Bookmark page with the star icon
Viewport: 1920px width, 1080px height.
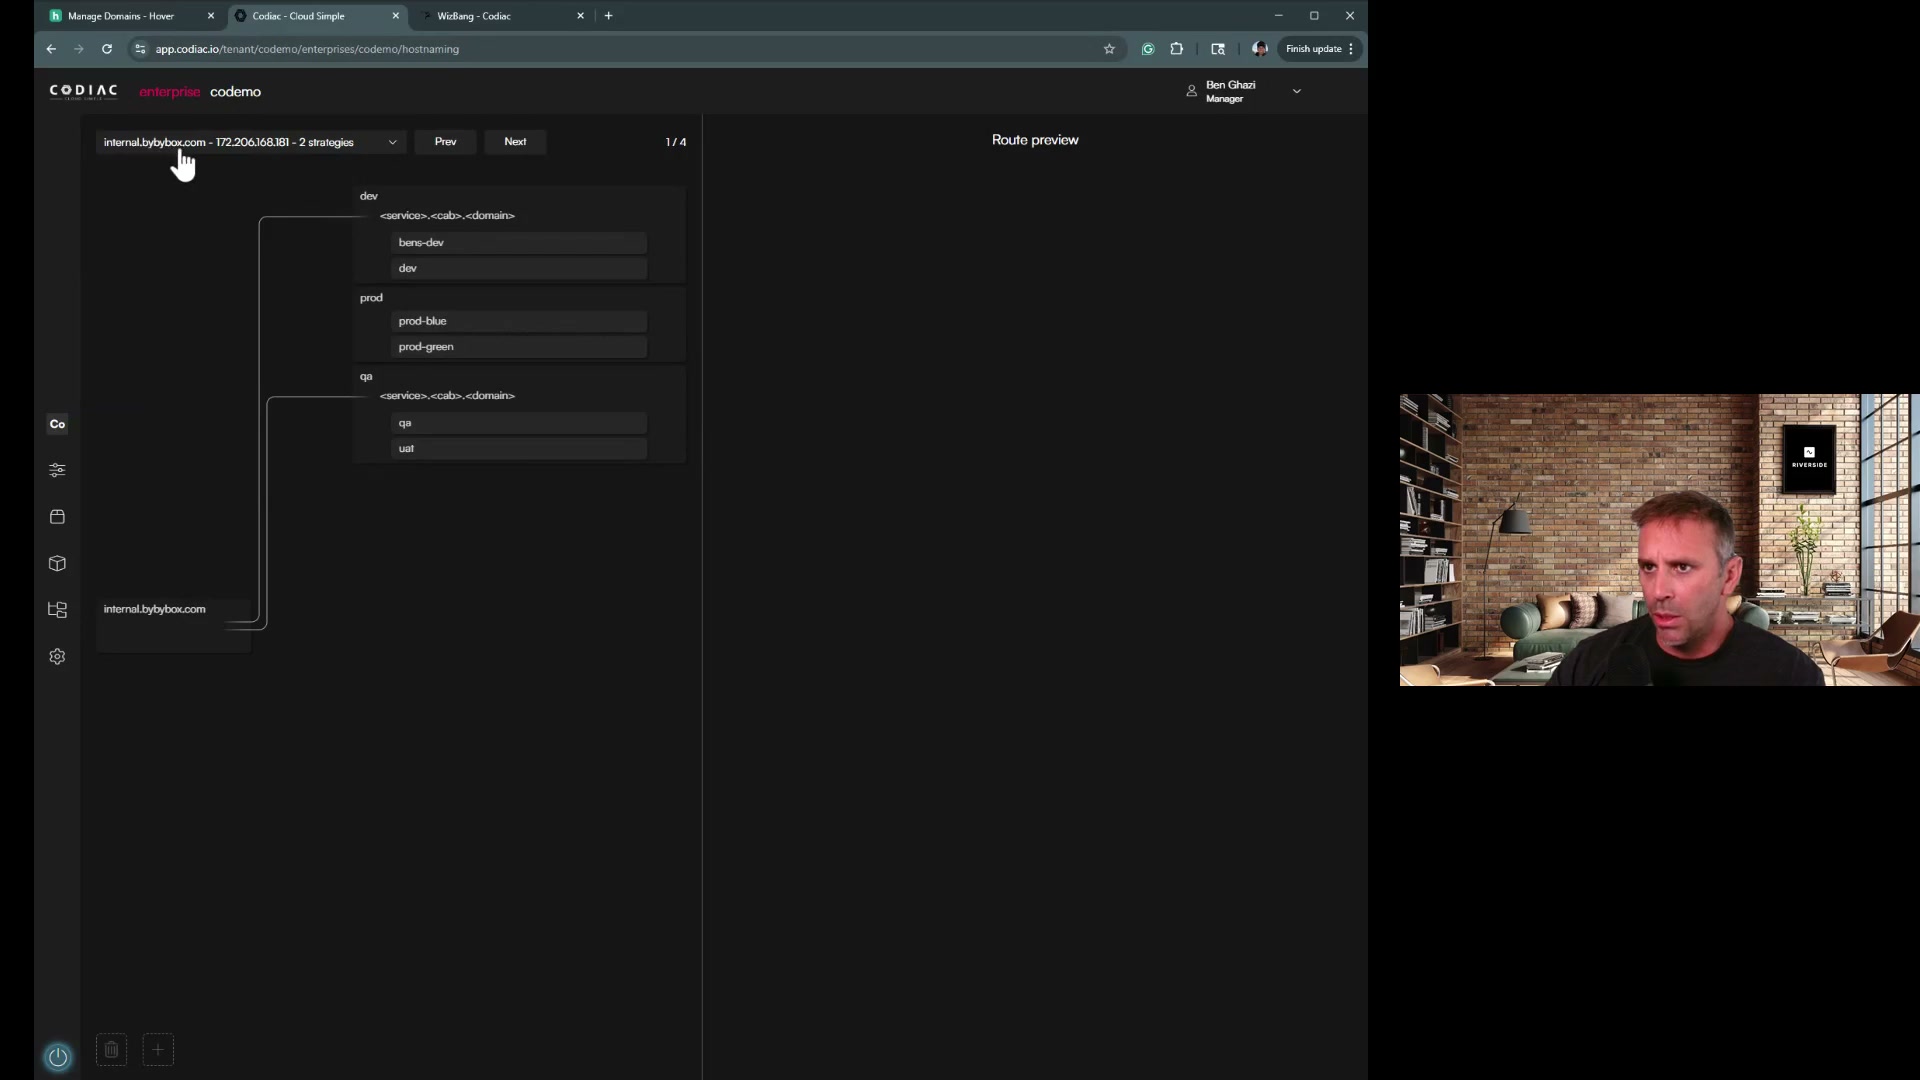point(1109,49)
